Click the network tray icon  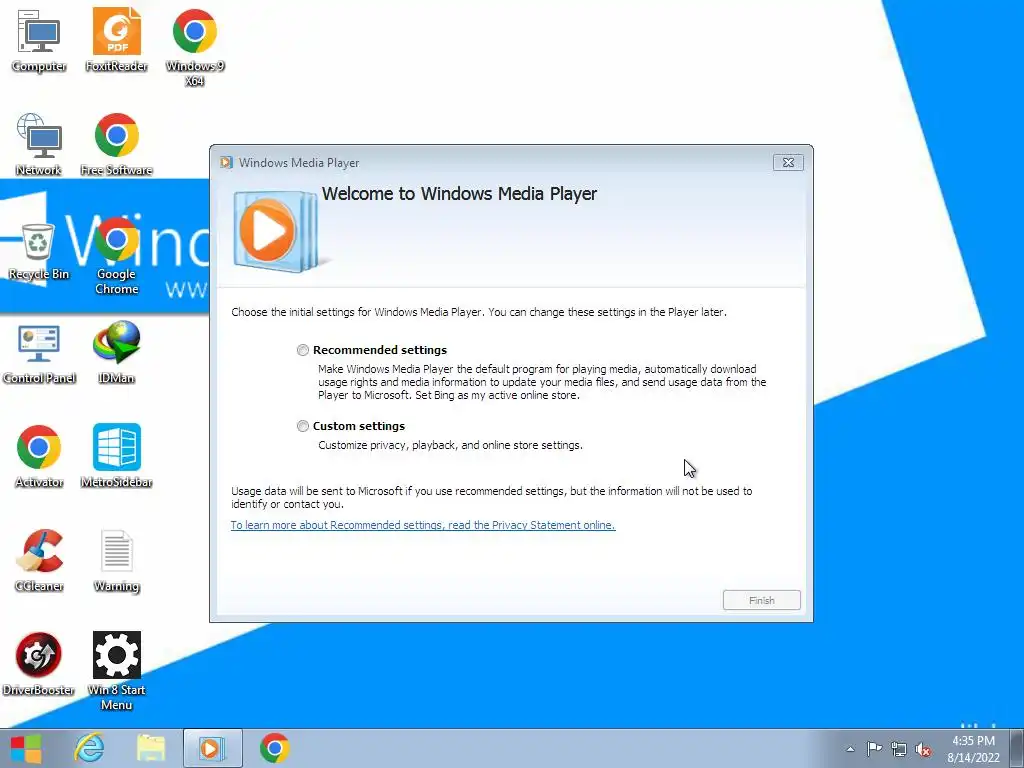(x=899, y=749)
